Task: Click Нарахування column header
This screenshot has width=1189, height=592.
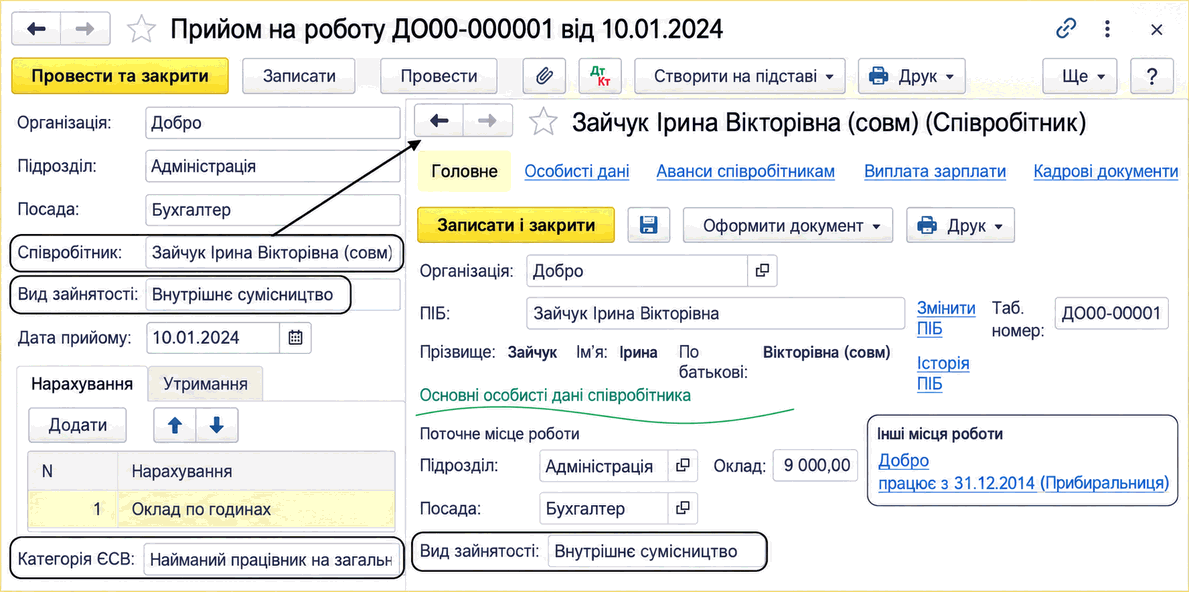Action: 256,471
